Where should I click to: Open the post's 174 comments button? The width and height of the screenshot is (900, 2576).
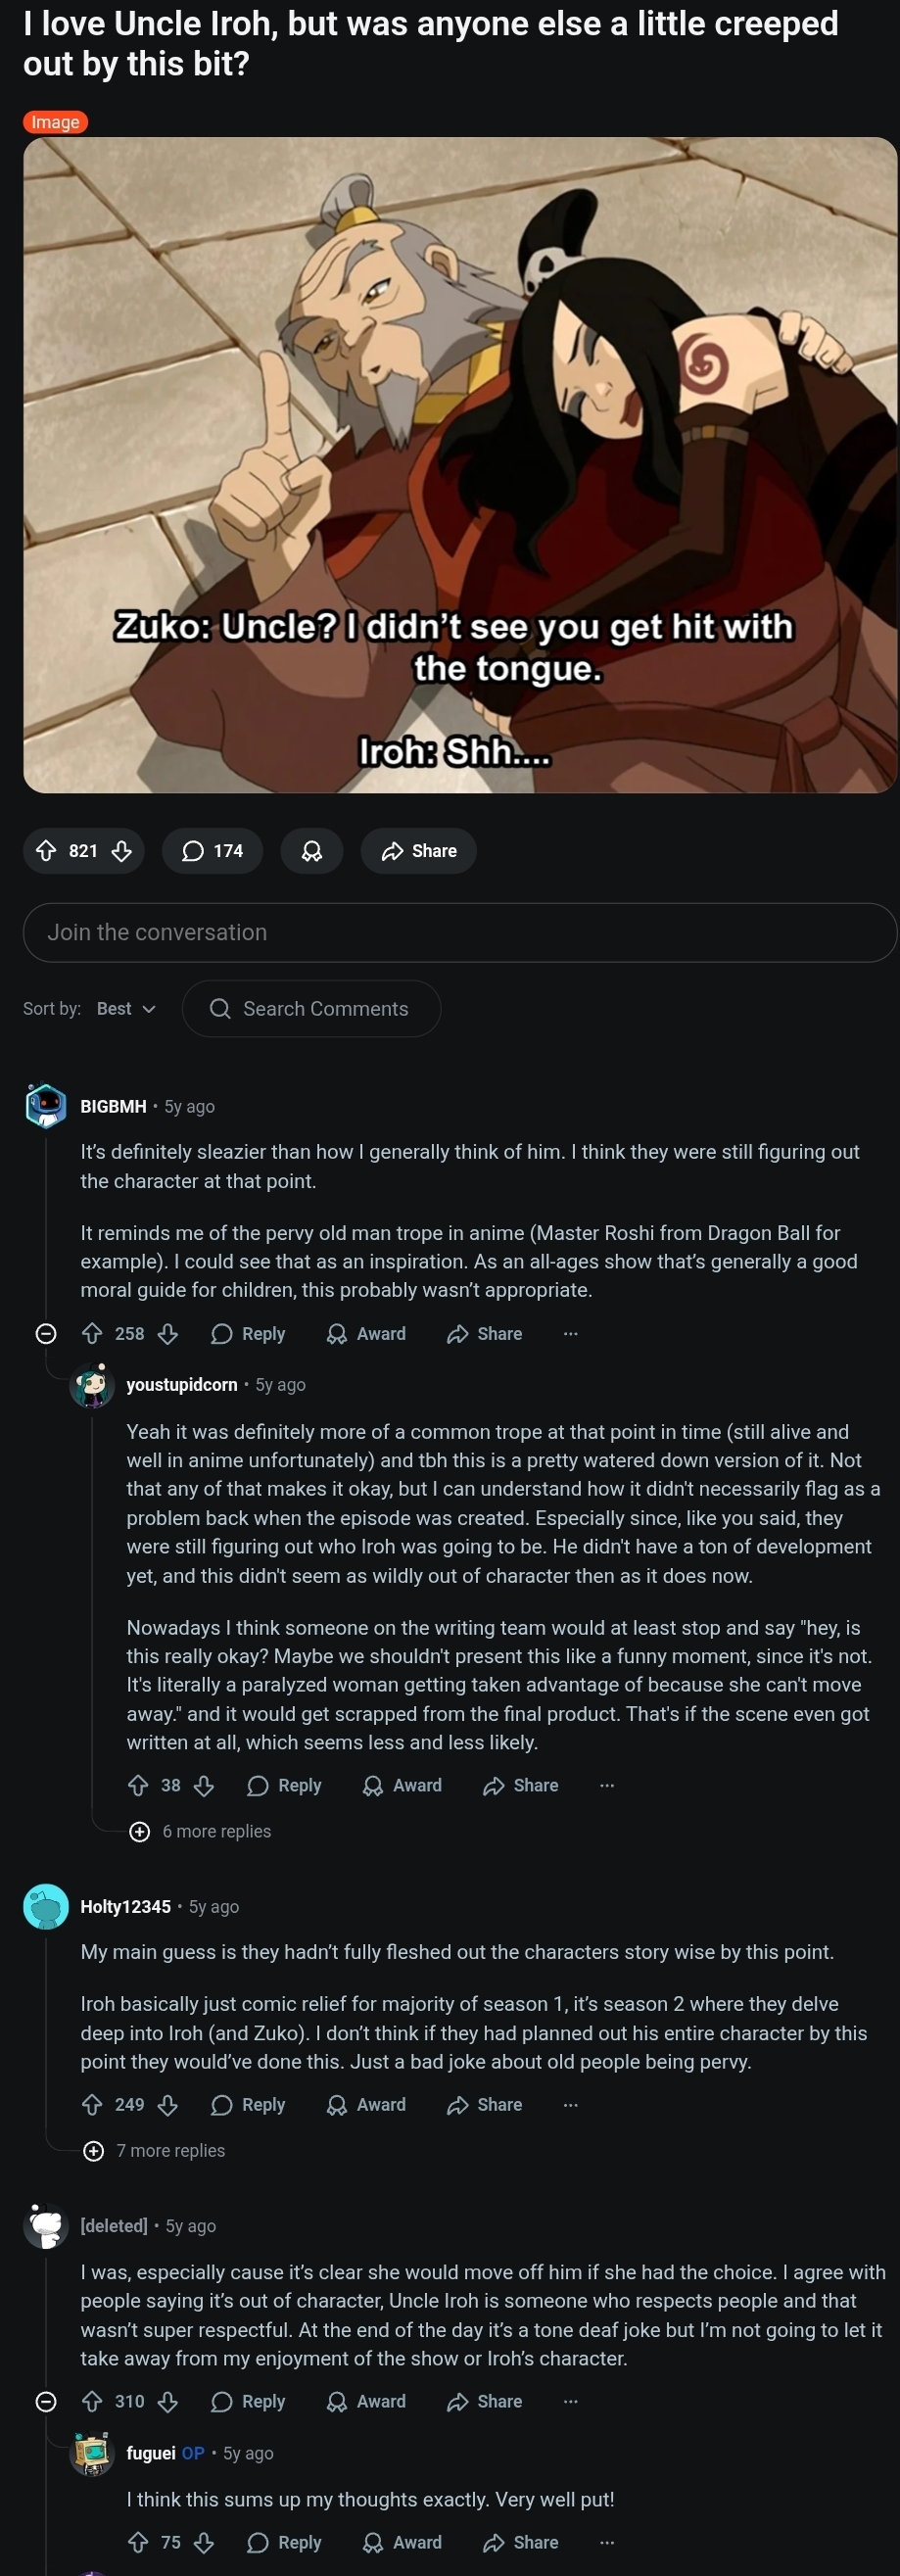(x=212, y=851)
